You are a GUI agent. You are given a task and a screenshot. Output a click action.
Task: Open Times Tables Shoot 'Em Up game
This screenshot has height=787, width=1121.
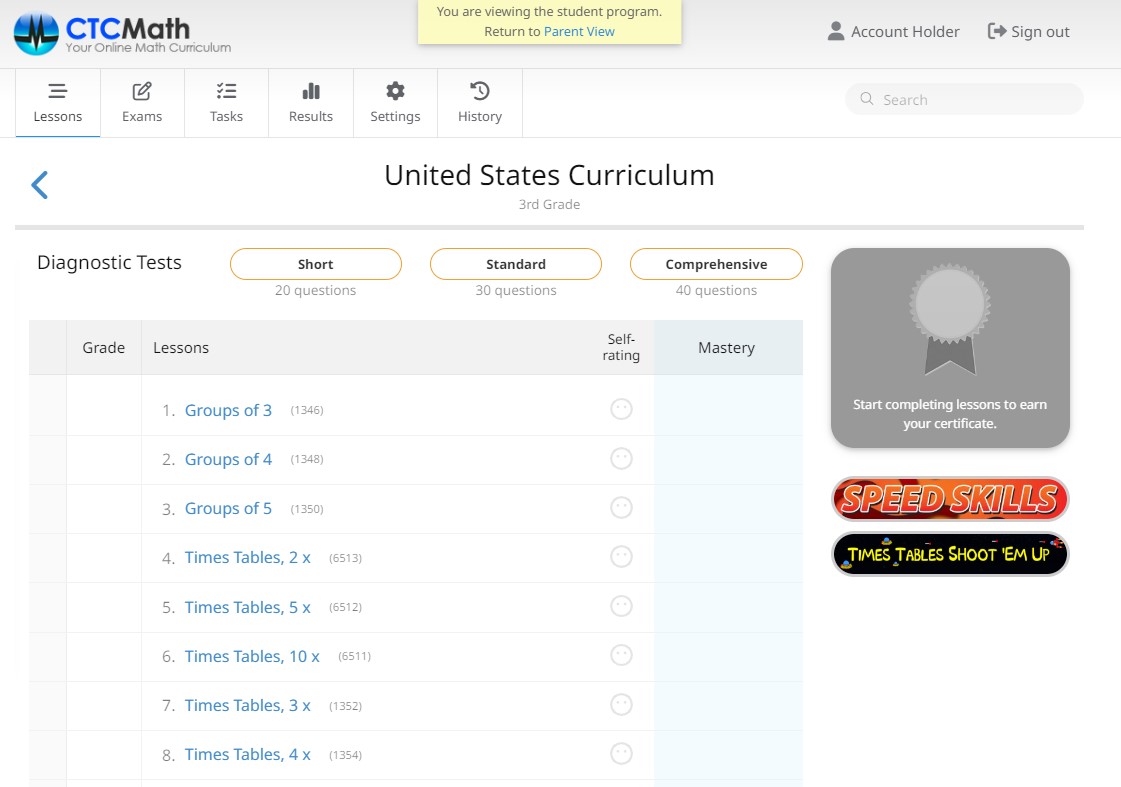coord(950,554)
